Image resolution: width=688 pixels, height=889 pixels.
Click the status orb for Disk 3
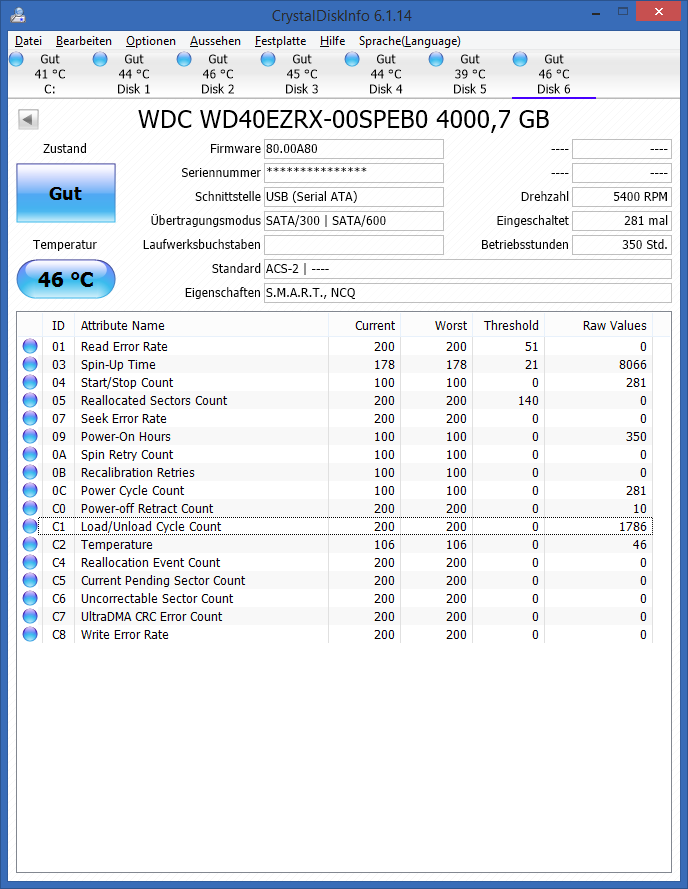pyautogui.click(x=268, y=59)
